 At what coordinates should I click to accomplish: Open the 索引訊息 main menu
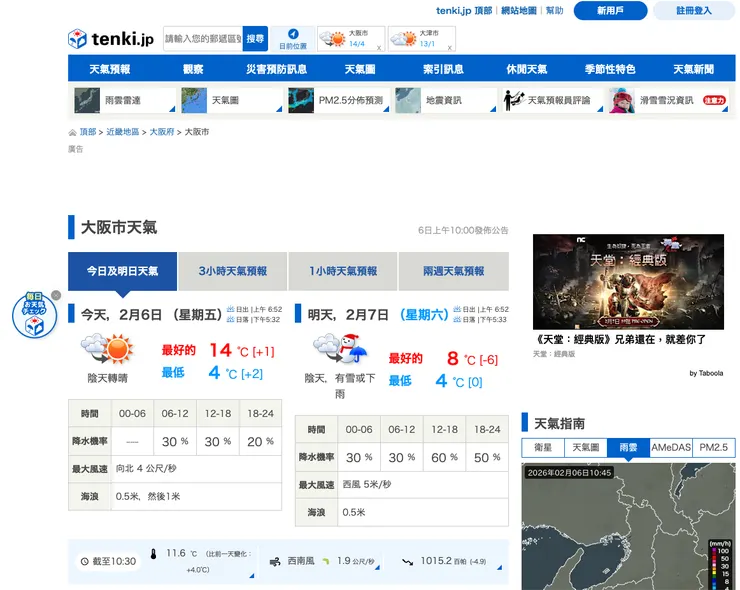[x=443, y=69]
